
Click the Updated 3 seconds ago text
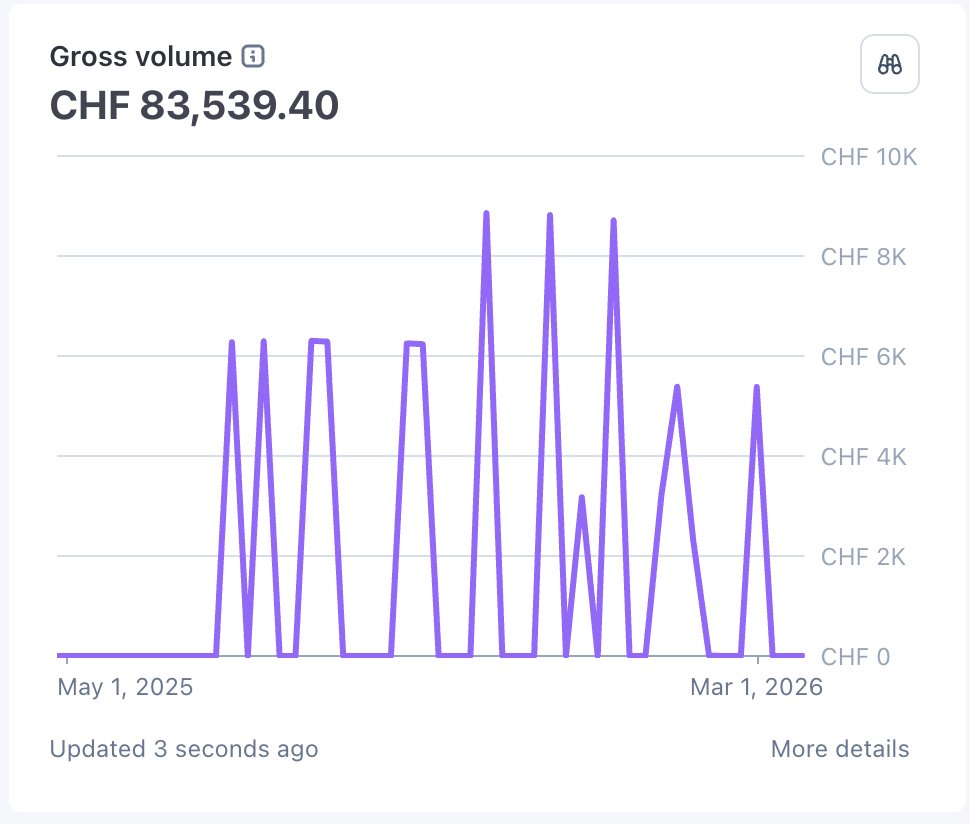point(184,749)
